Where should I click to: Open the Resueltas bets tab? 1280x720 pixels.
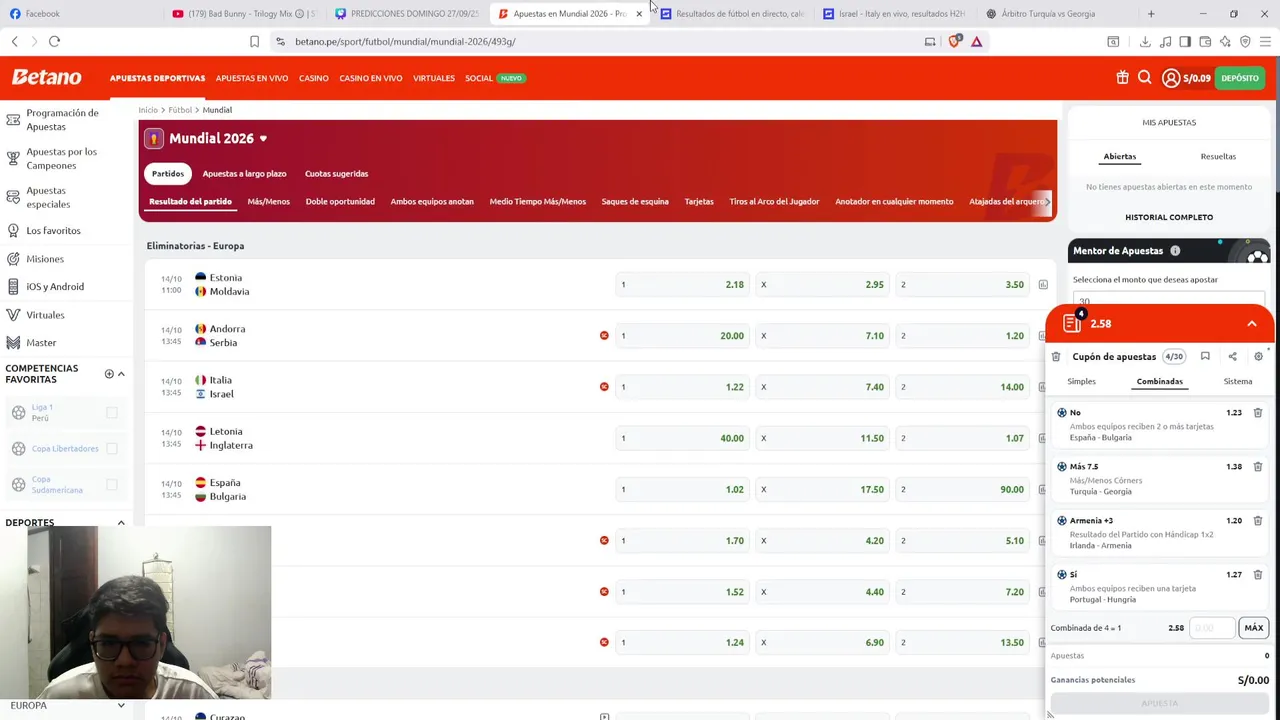click(1218, 156)
